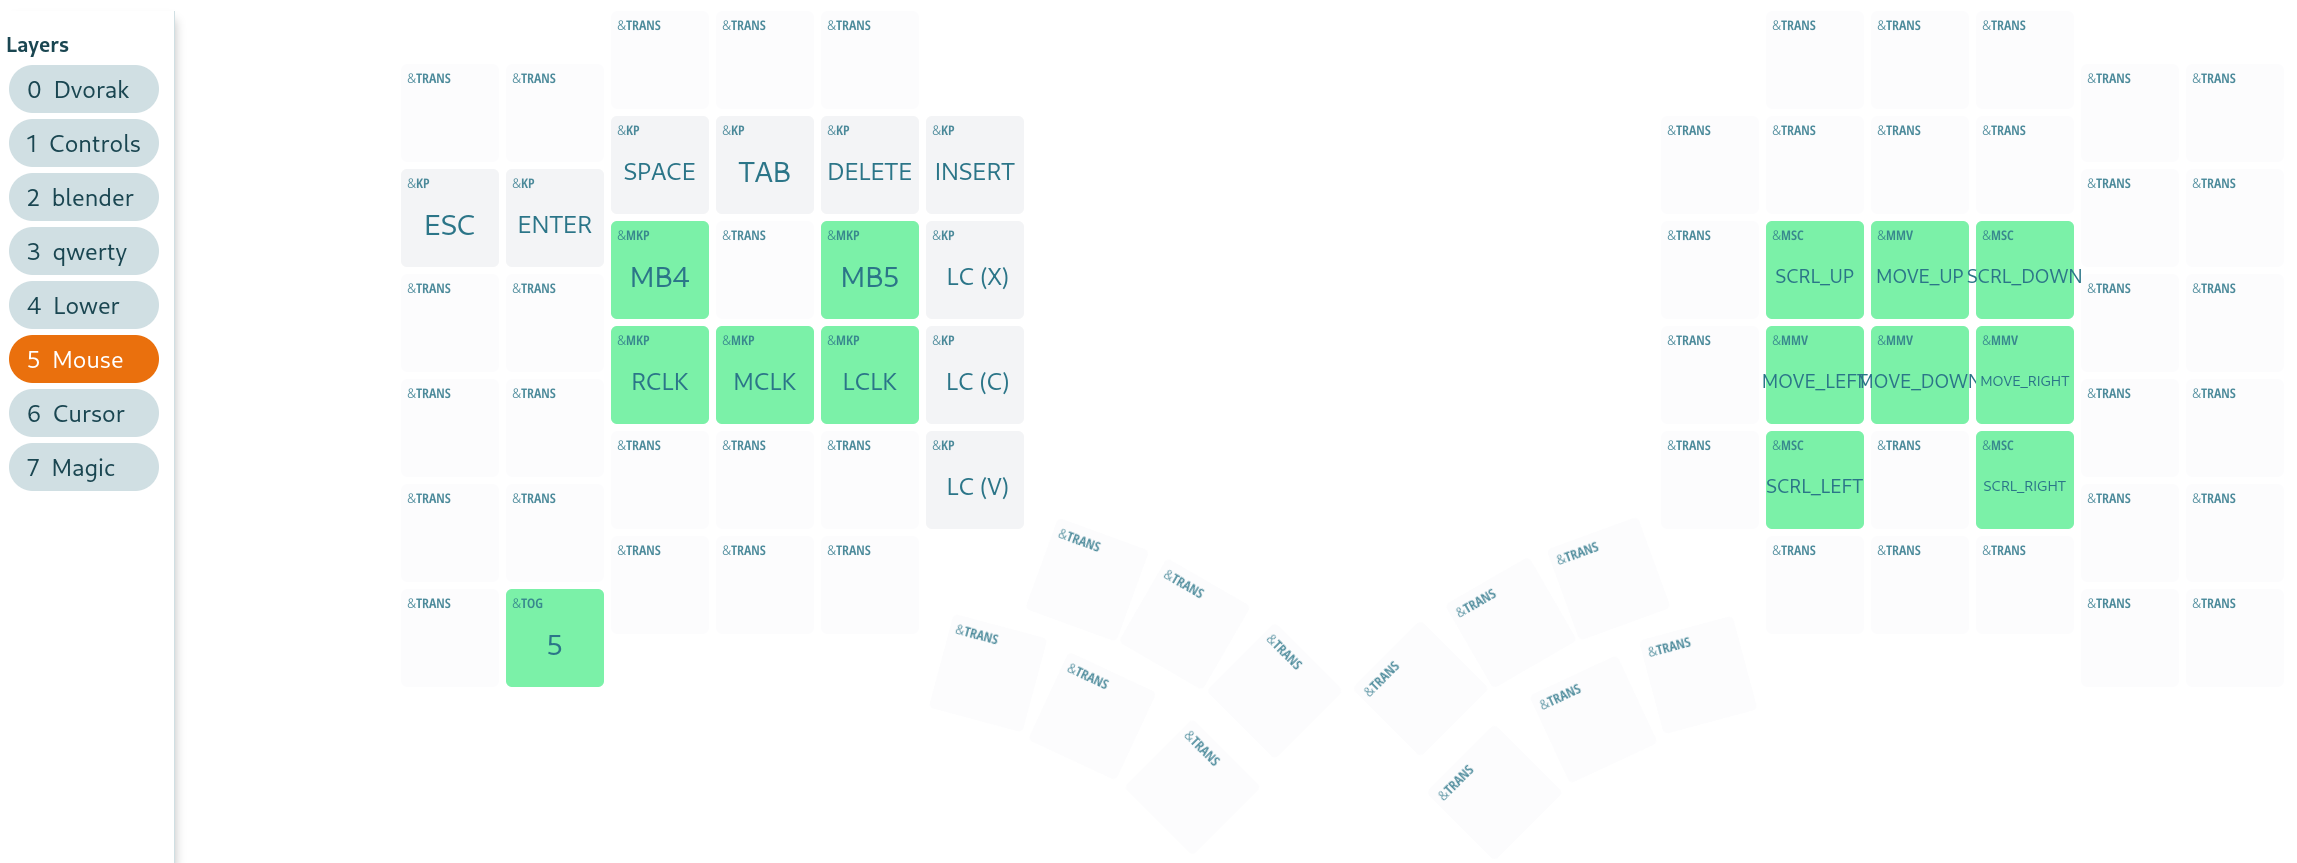The height and width of the screenshot is (863, 2297).
Task: Select the blender layer
Action: pyautogui.click(x=84, y=198)
